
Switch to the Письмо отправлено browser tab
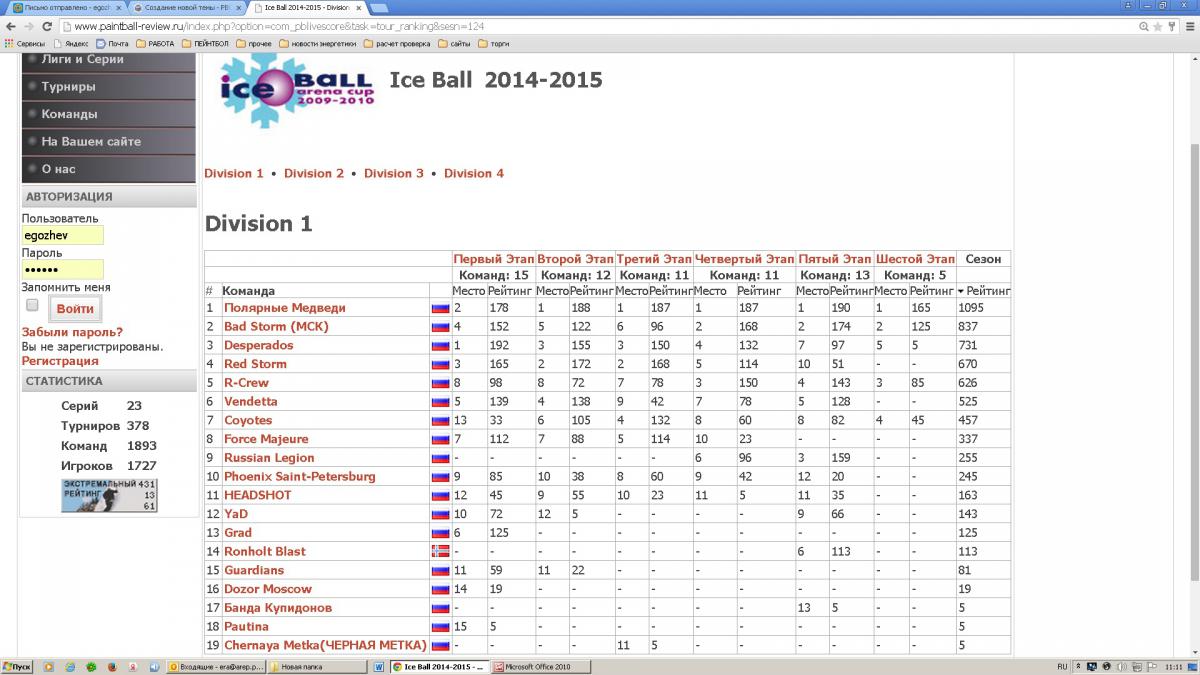[65, 7]
